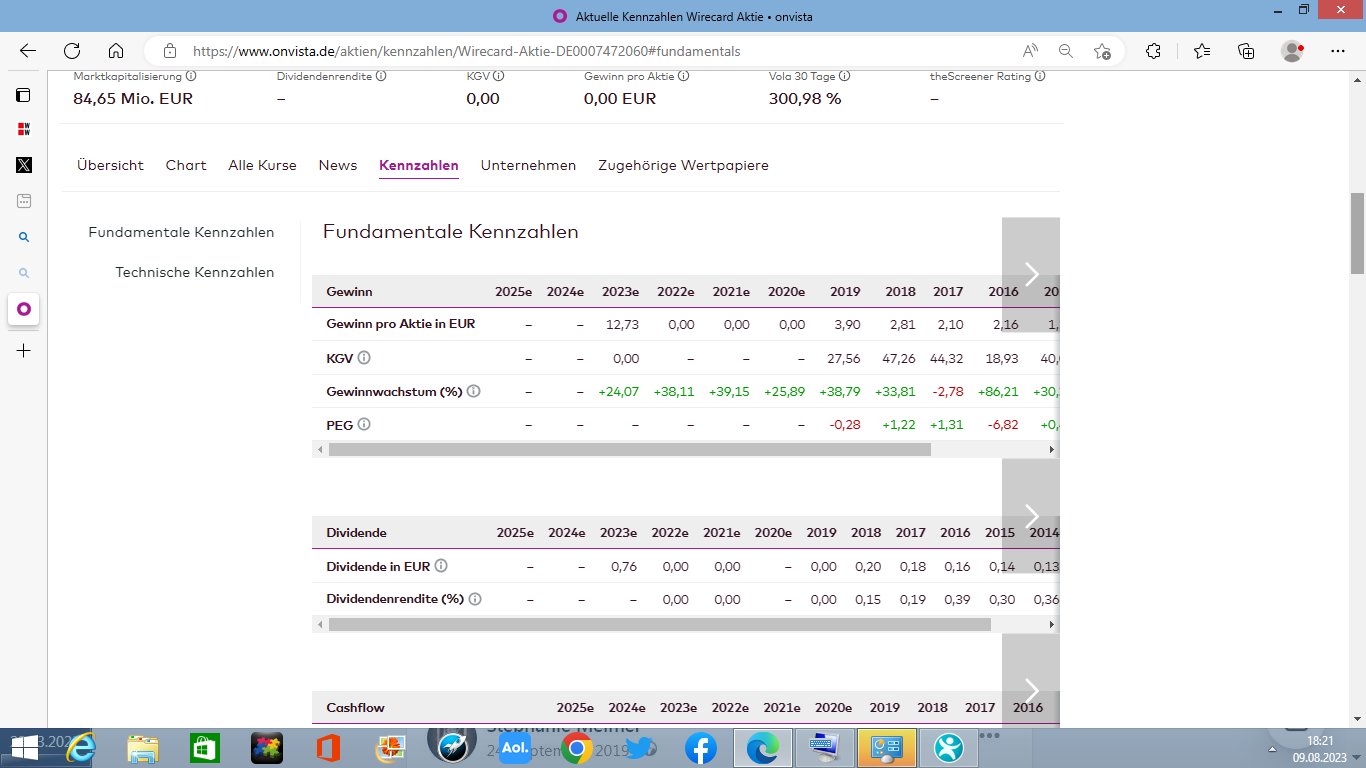Image resolution: width=1366 pixels, height=768 pixels.
Task: Open Google Chrome from the taskbar
Action: [x=576, y=747]
